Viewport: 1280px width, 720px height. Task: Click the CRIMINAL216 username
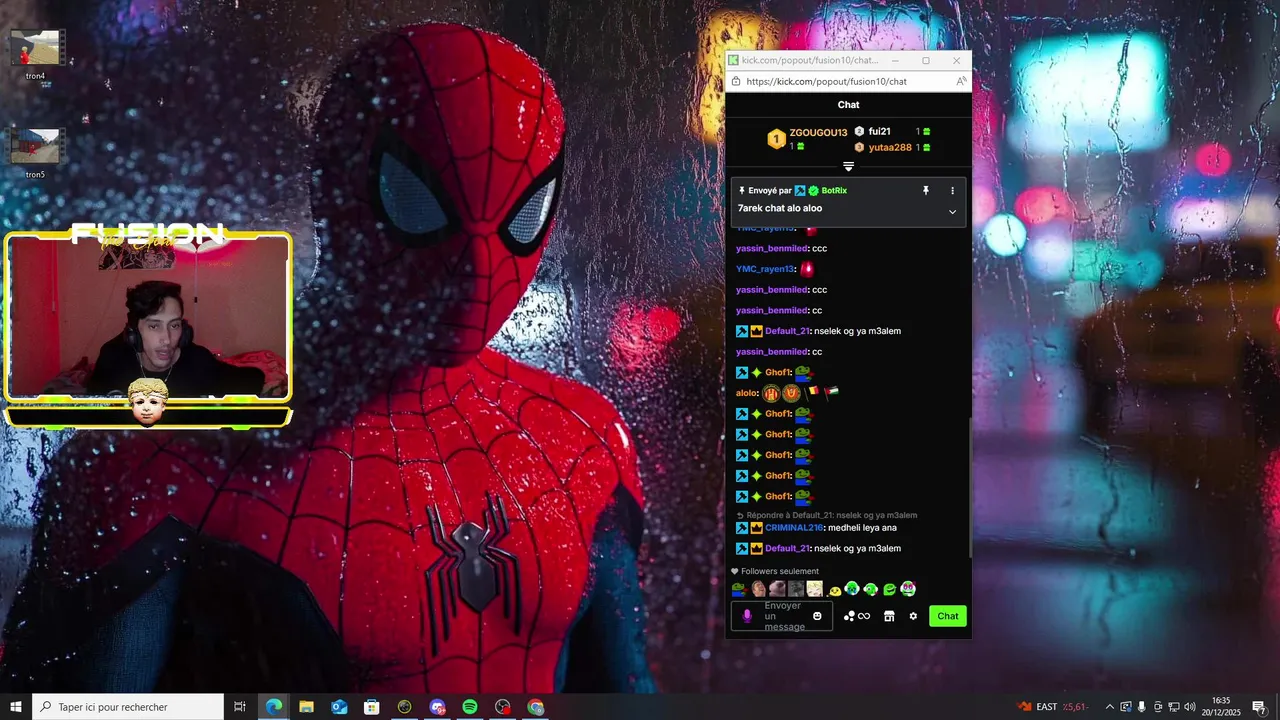tap(794, 527)
